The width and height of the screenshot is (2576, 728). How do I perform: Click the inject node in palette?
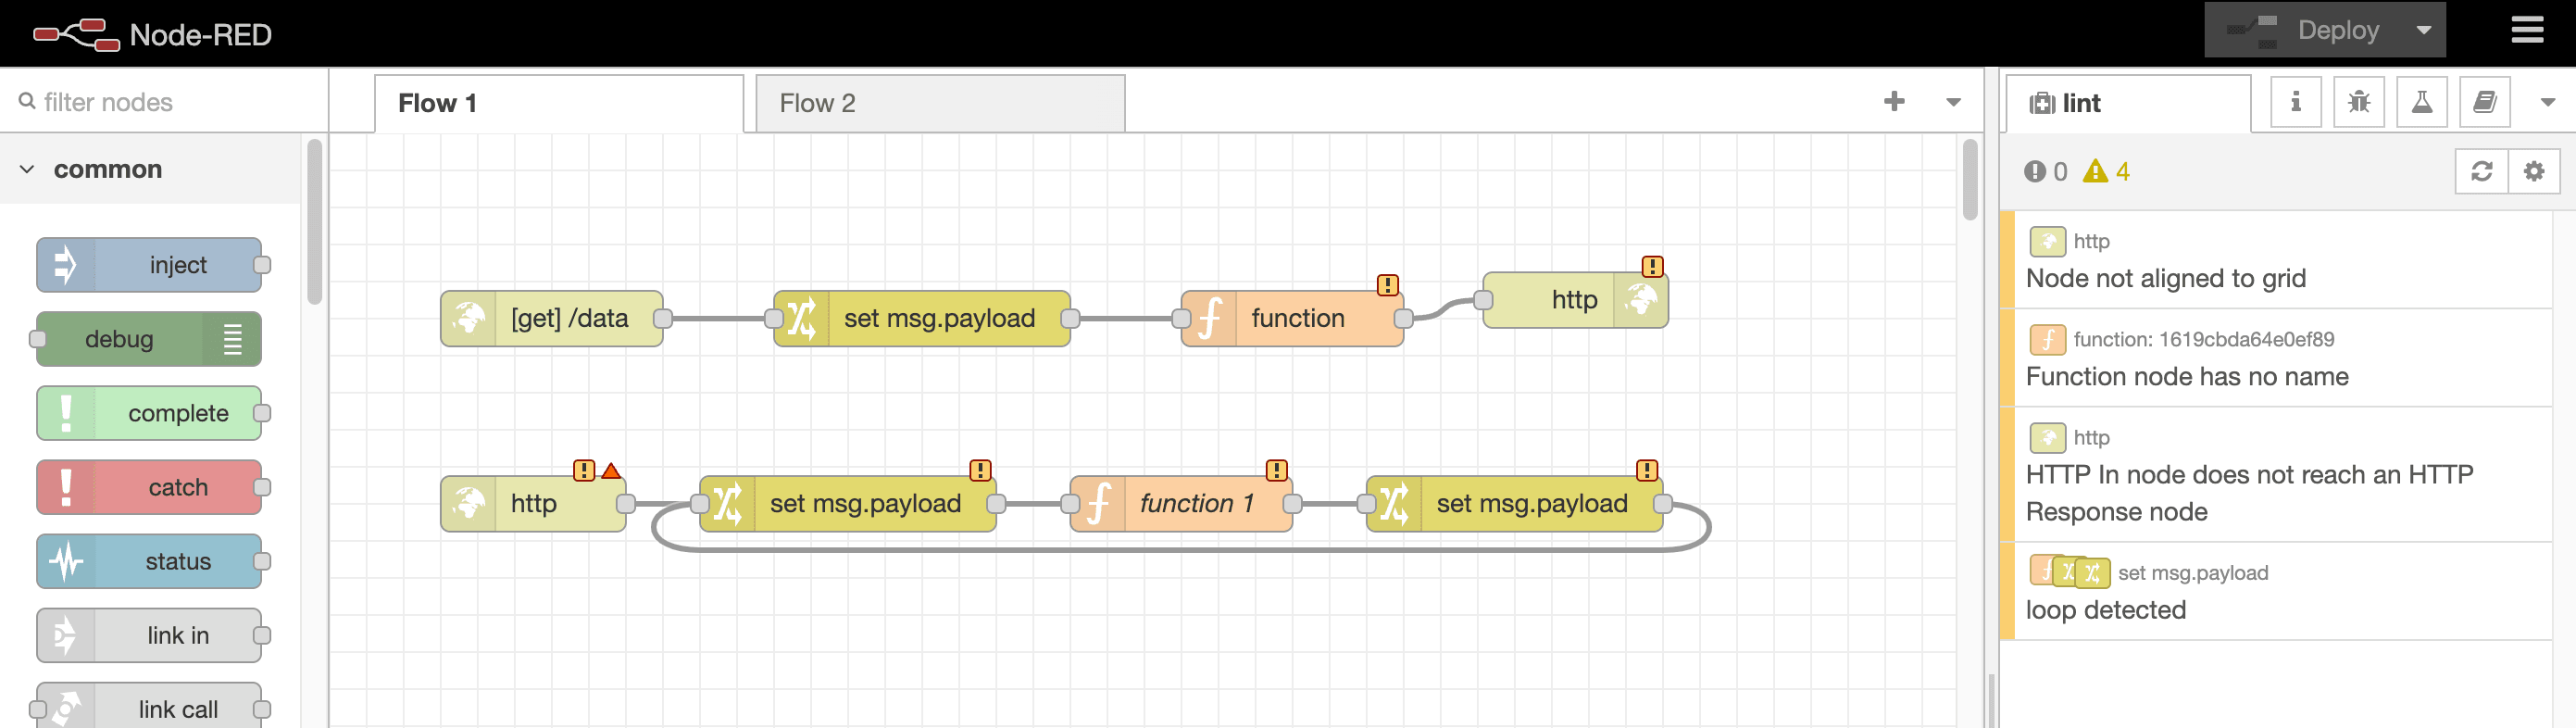(x=150, y=265)
